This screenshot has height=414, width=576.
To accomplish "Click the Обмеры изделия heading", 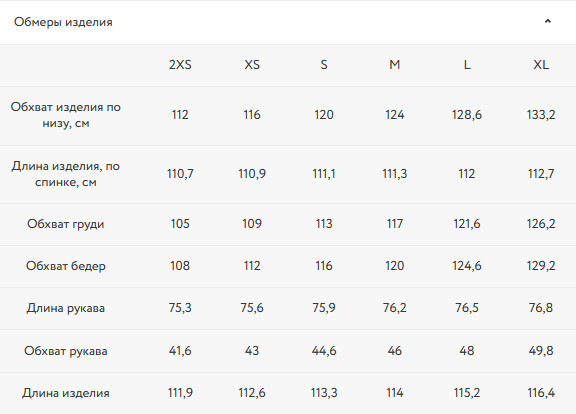I will [x=63, y=22].
